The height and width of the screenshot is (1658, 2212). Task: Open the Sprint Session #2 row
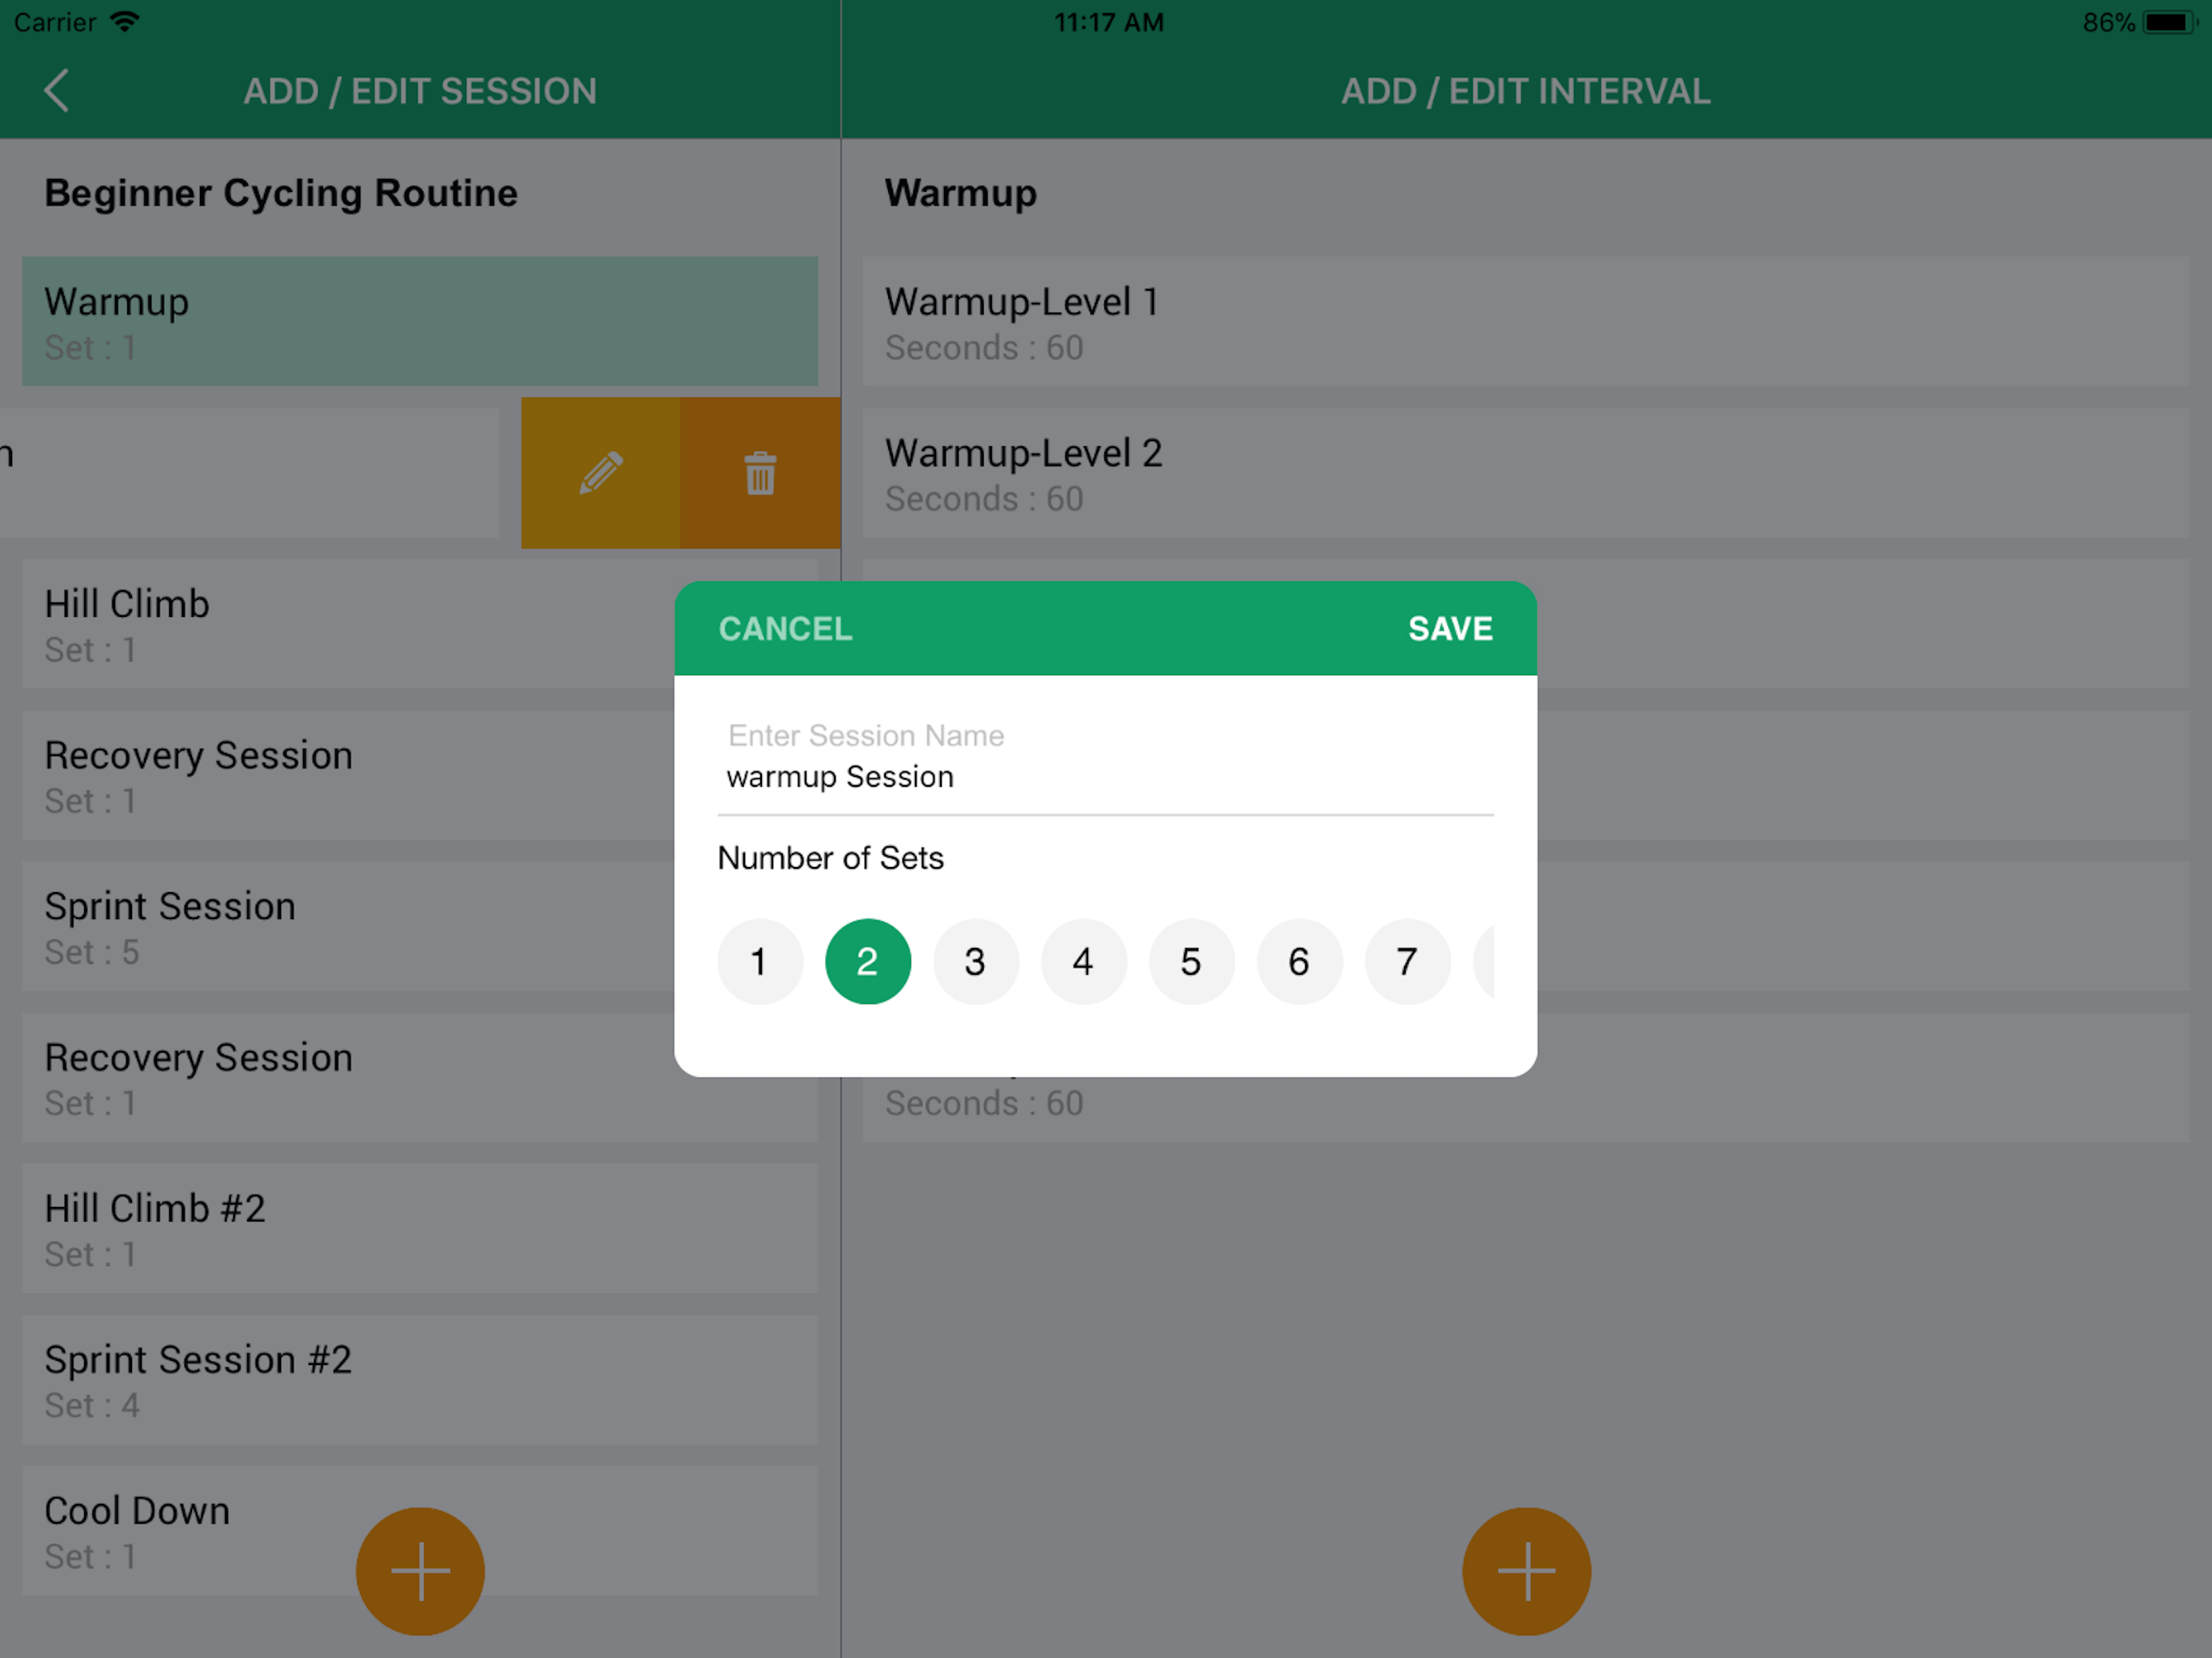coord(420,1380)
